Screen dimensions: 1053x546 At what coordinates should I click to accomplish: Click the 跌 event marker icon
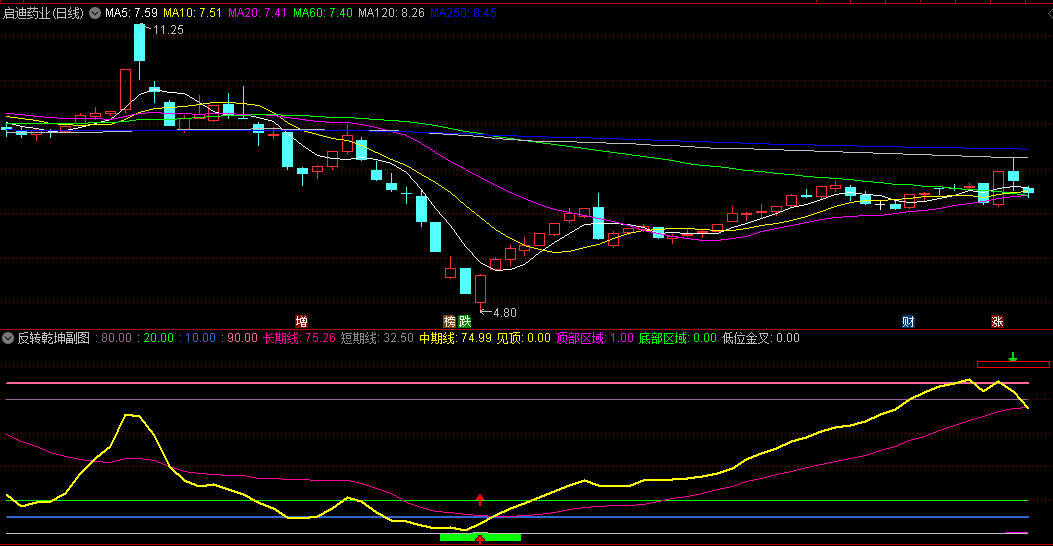pyautogui.click(x=464, y=321)
